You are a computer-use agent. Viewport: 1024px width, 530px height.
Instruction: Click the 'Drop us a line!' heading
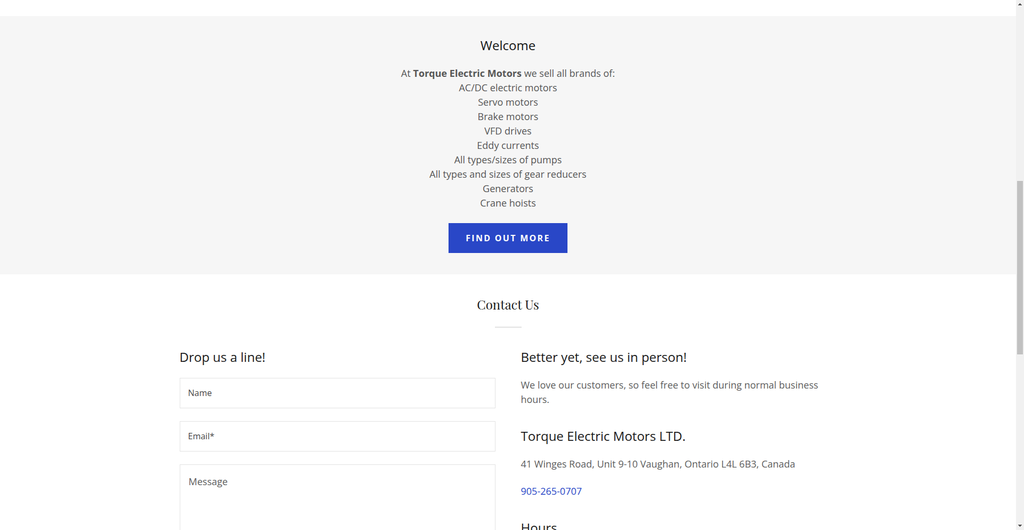tap(222, 358)
